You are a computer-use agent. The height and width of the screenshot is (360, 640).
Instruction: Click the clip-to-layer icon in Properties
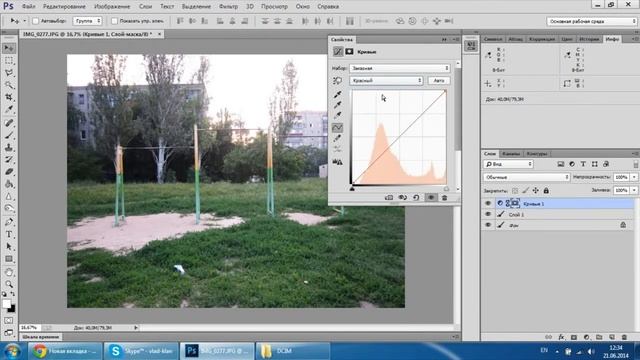(389, 198)
